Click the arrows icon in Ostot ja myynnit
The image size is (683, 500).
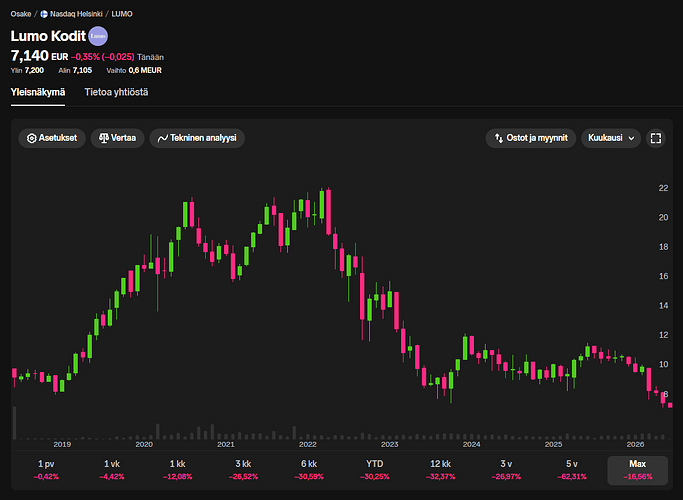(x=499, y=138)
